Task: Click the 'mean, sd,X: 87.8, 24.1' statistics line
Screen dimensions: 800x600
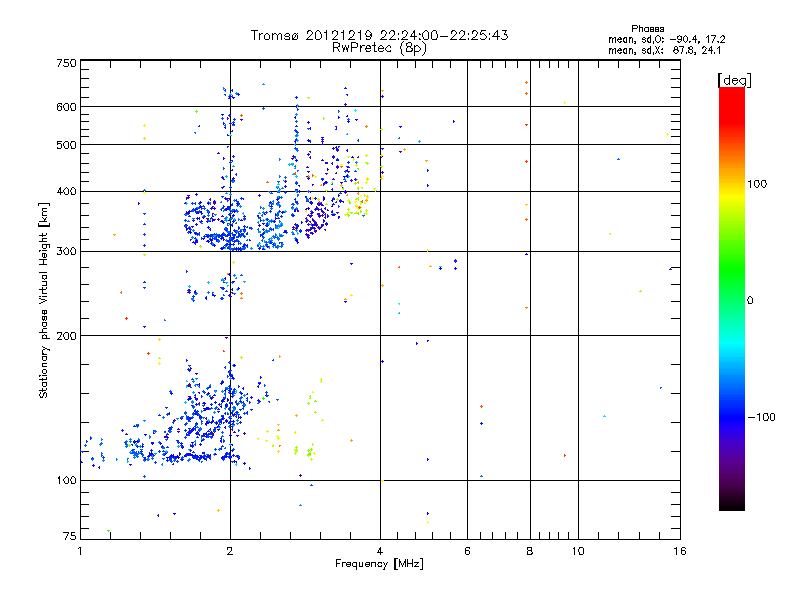Action: [664, 50]
